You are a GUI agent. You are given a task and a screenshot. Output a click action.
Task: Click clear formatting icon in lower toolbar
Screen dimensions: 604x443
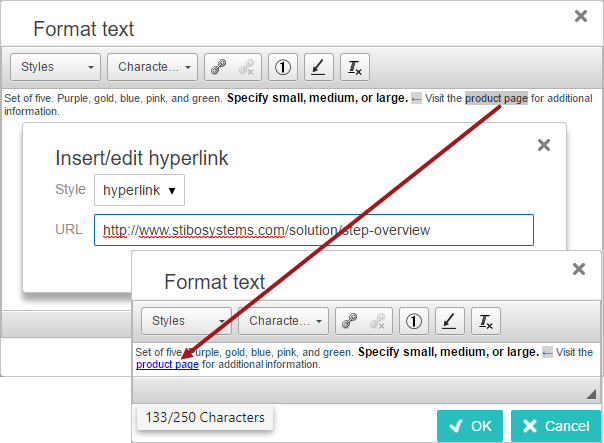click(x=486, y=321)
